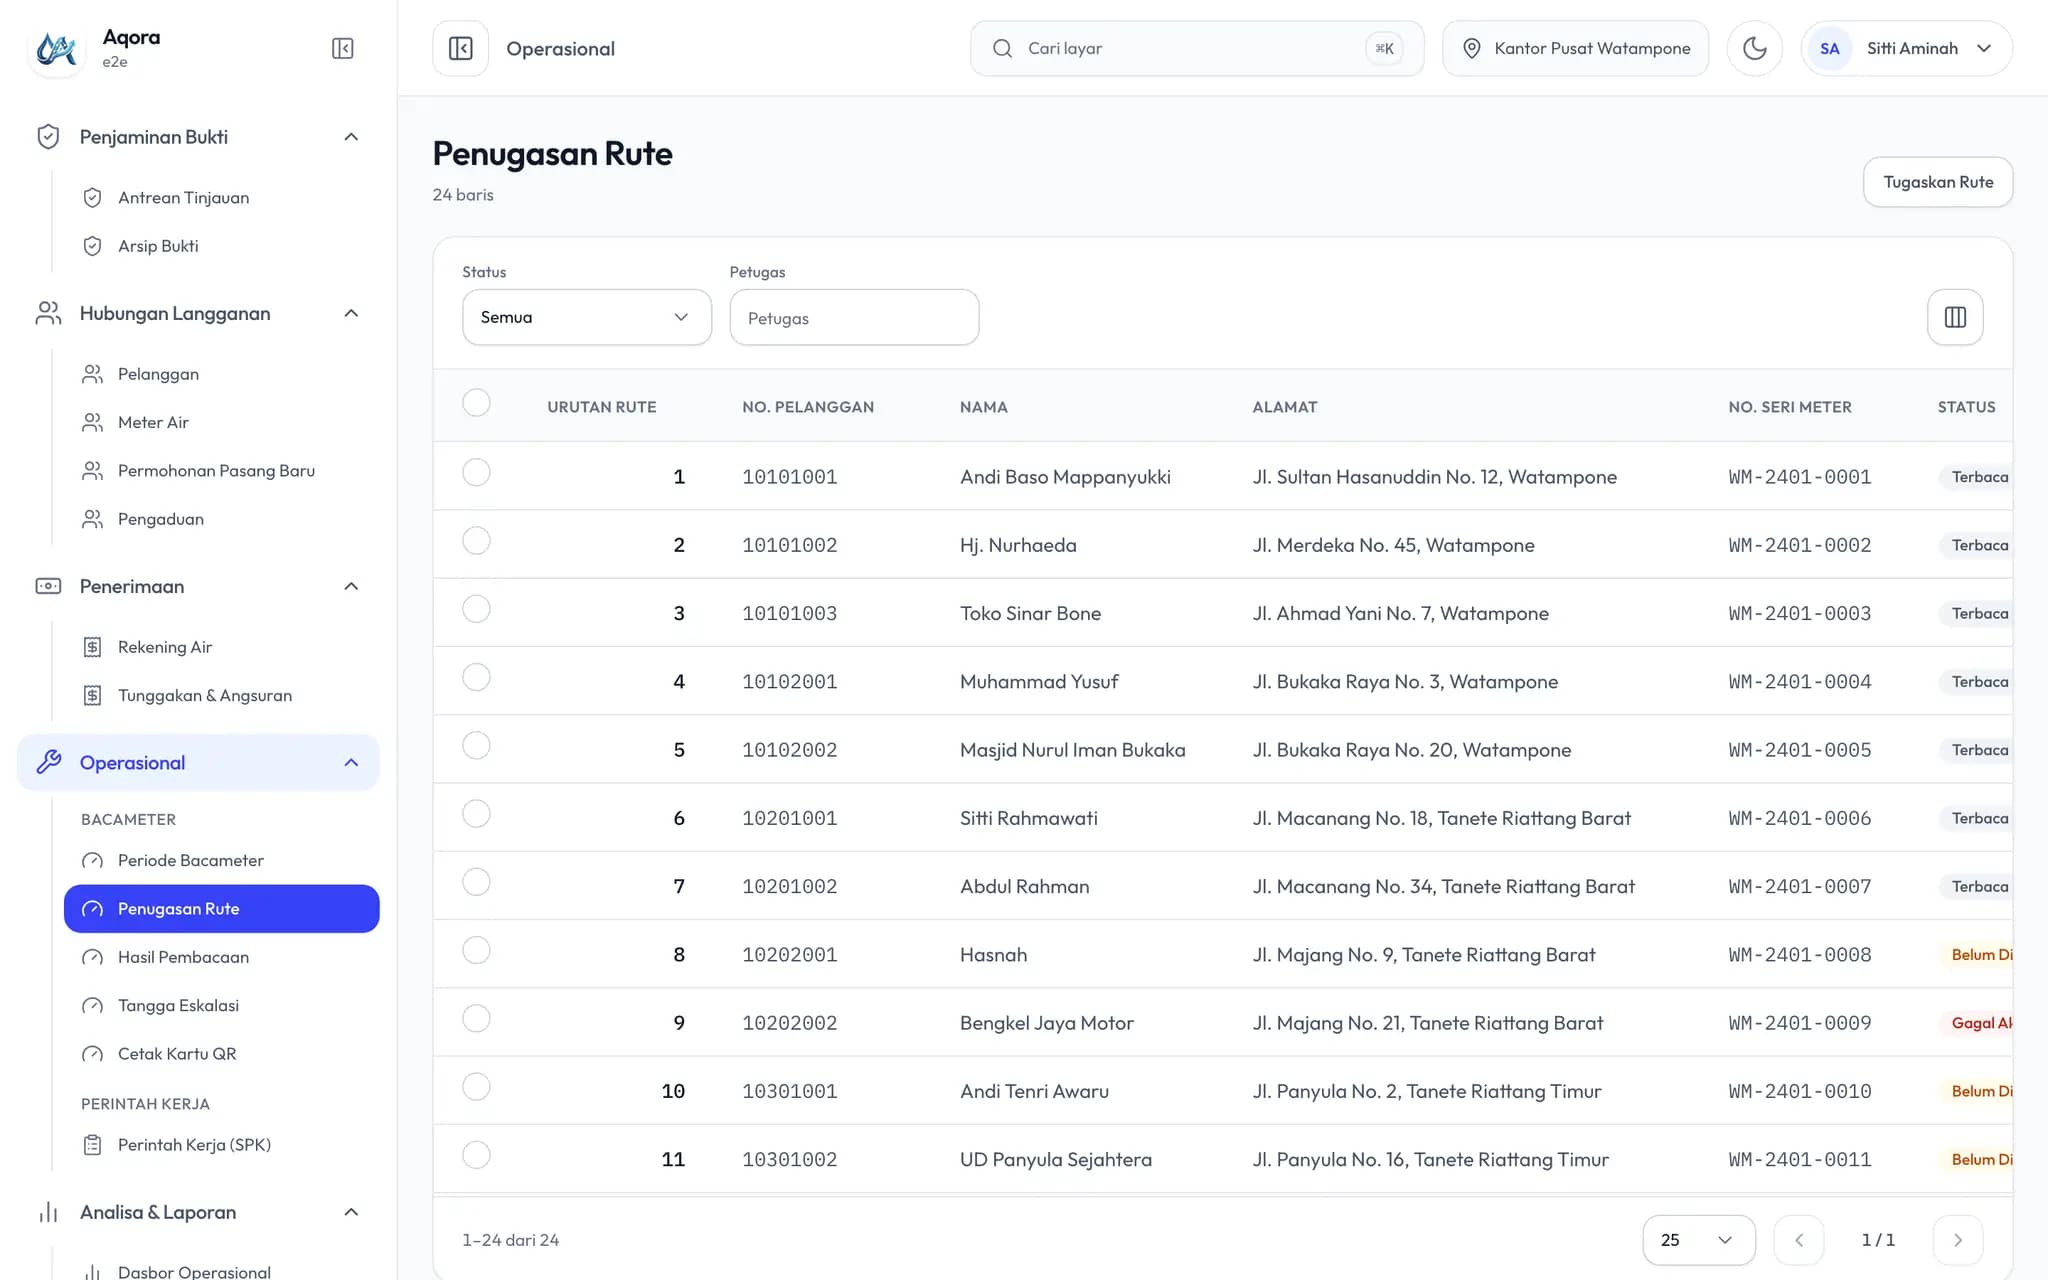
Task: Click the cash icon next to Penerimaan
Action: [48, 586]
